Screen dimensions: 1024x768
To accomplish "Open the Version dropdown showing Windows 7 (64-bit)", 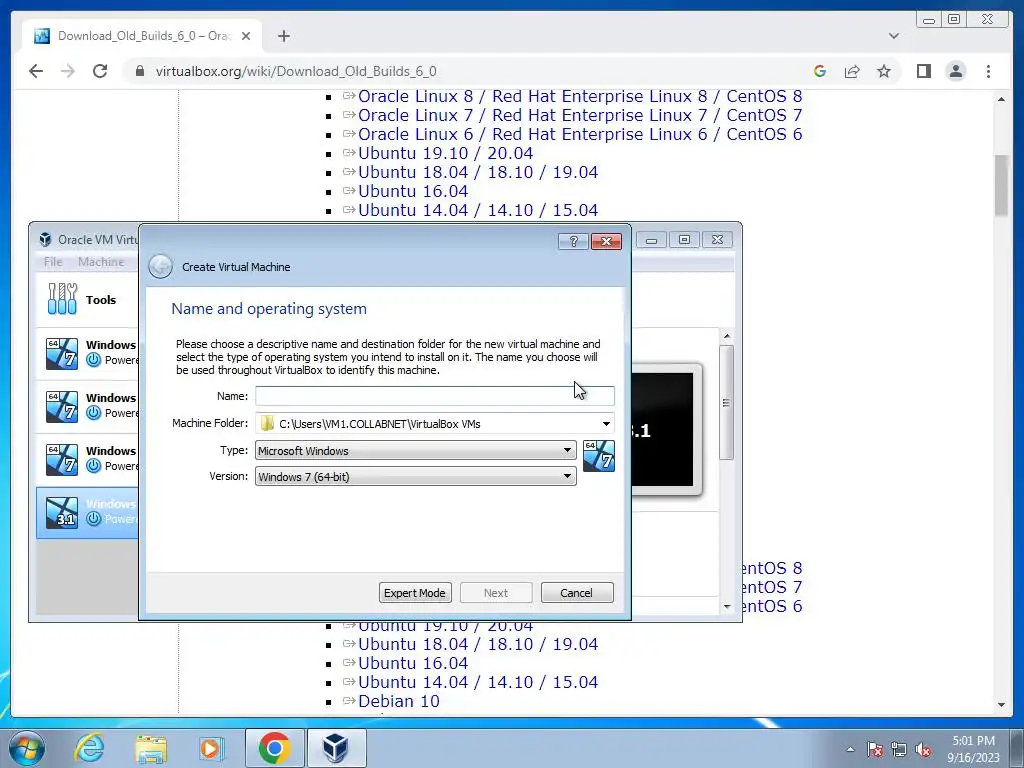I will (x=415, y=476).
